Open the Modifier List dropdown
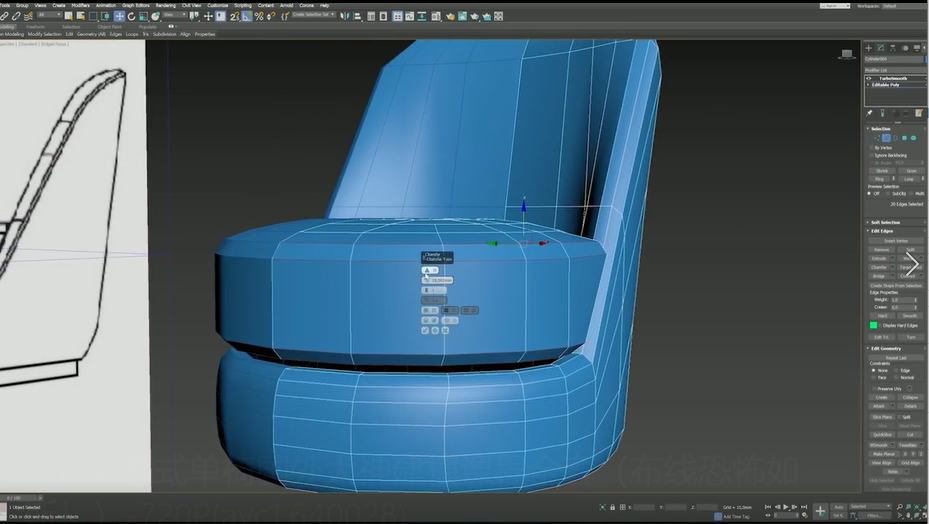The width and height of the screenshot is (929, 524). pyautogui.click(x=895, y=70)
